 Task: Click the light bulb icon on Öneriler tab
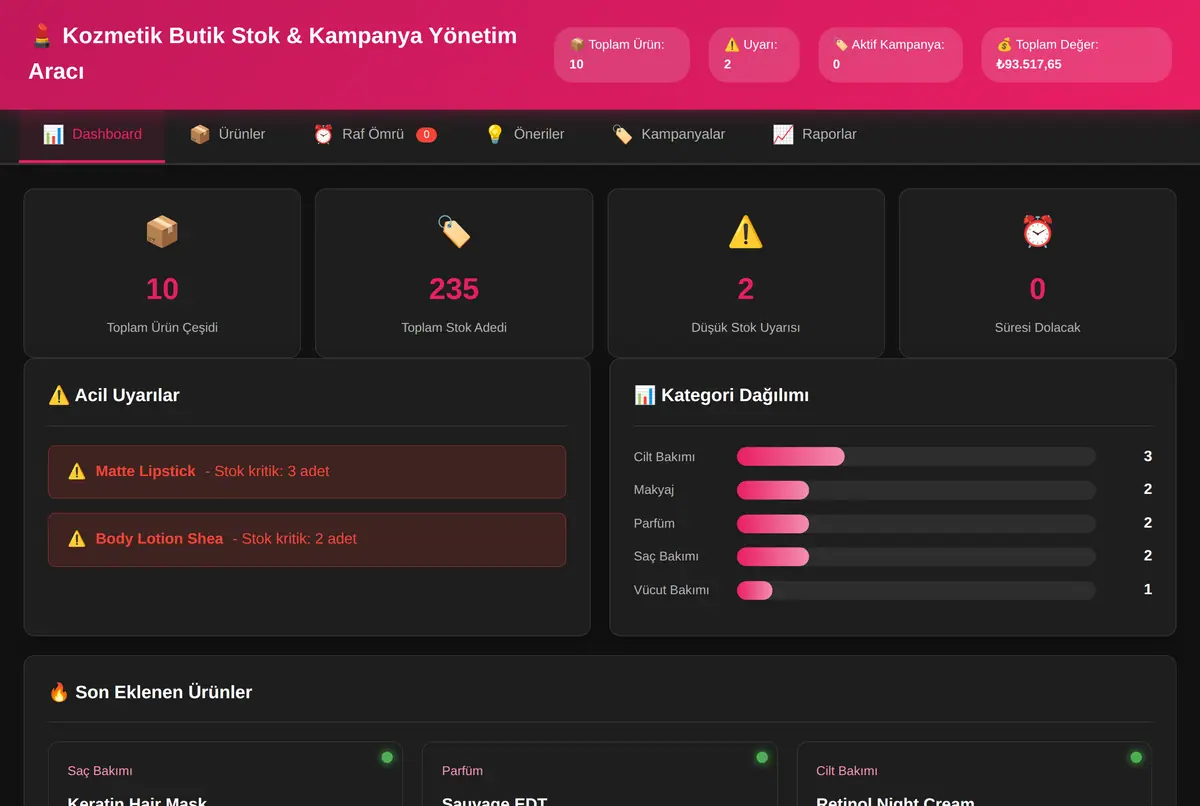click(x=495, y=134)
